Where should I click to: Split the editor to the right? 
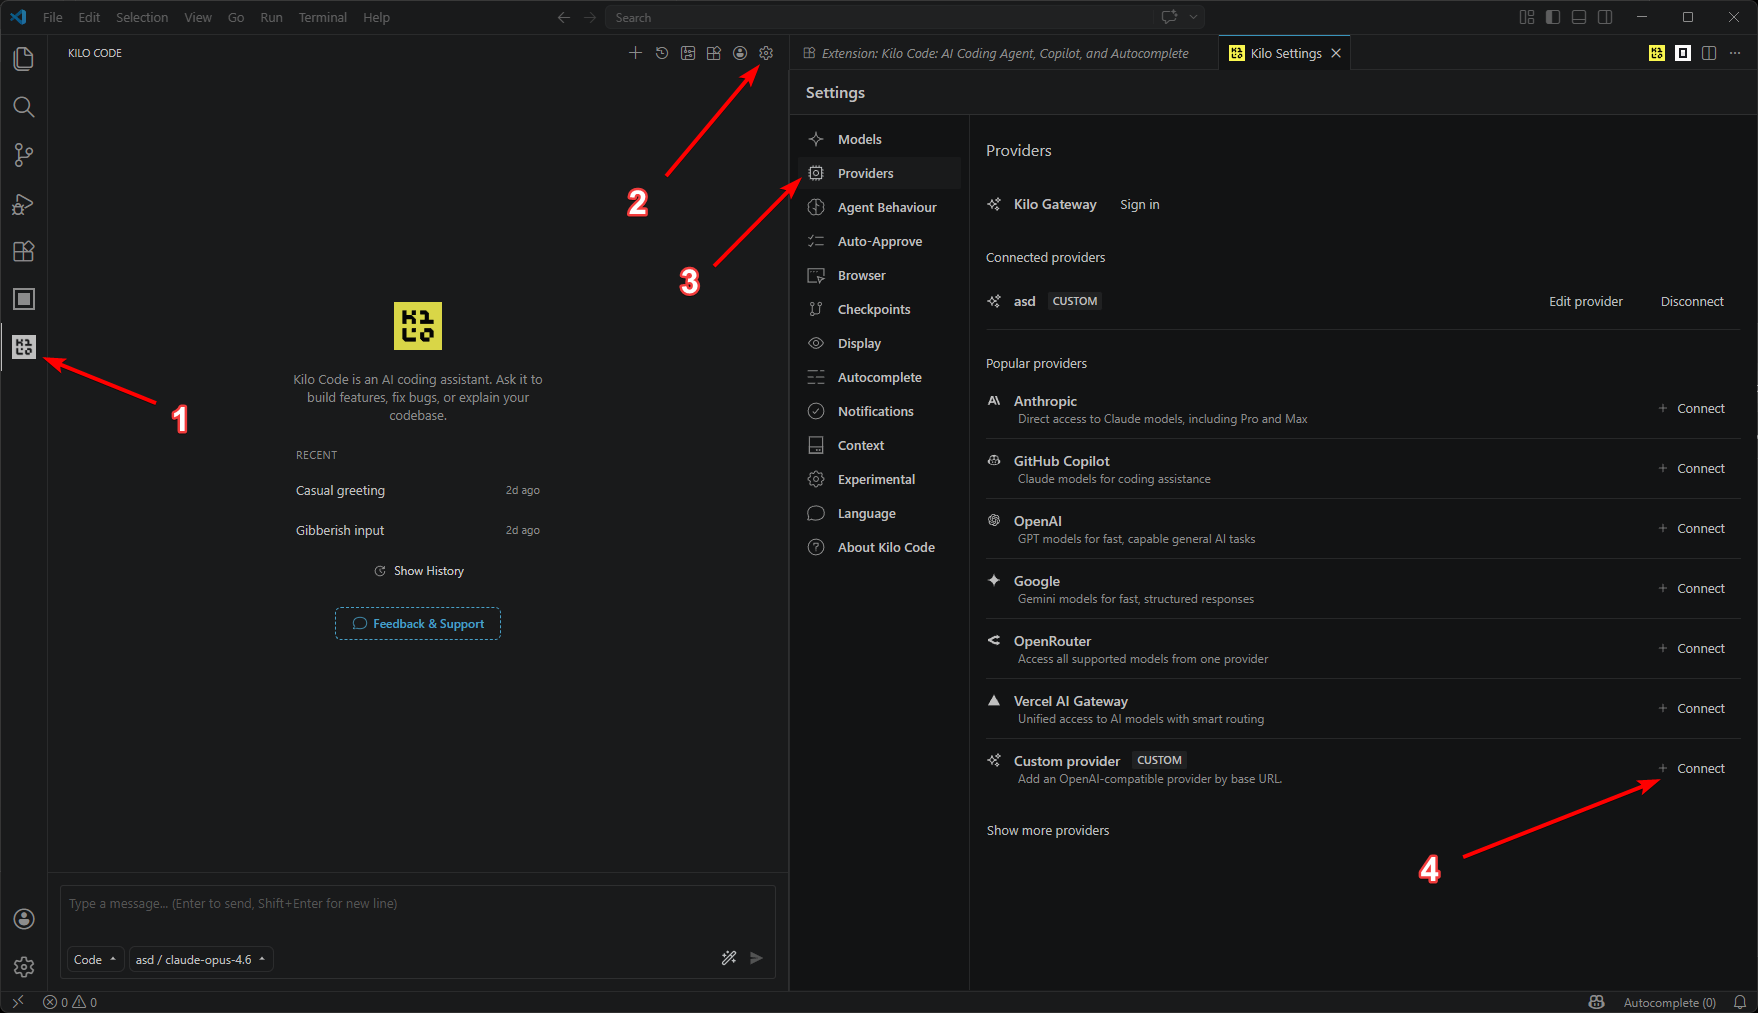(x=1709, y=53)
